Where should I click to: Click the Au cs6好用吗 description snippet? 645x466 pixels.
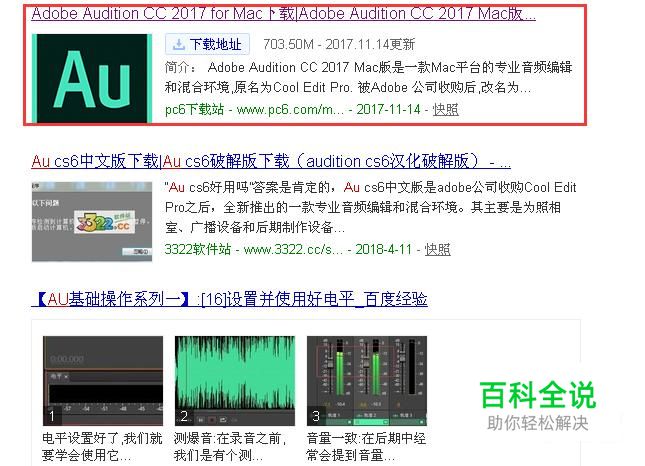371,207
